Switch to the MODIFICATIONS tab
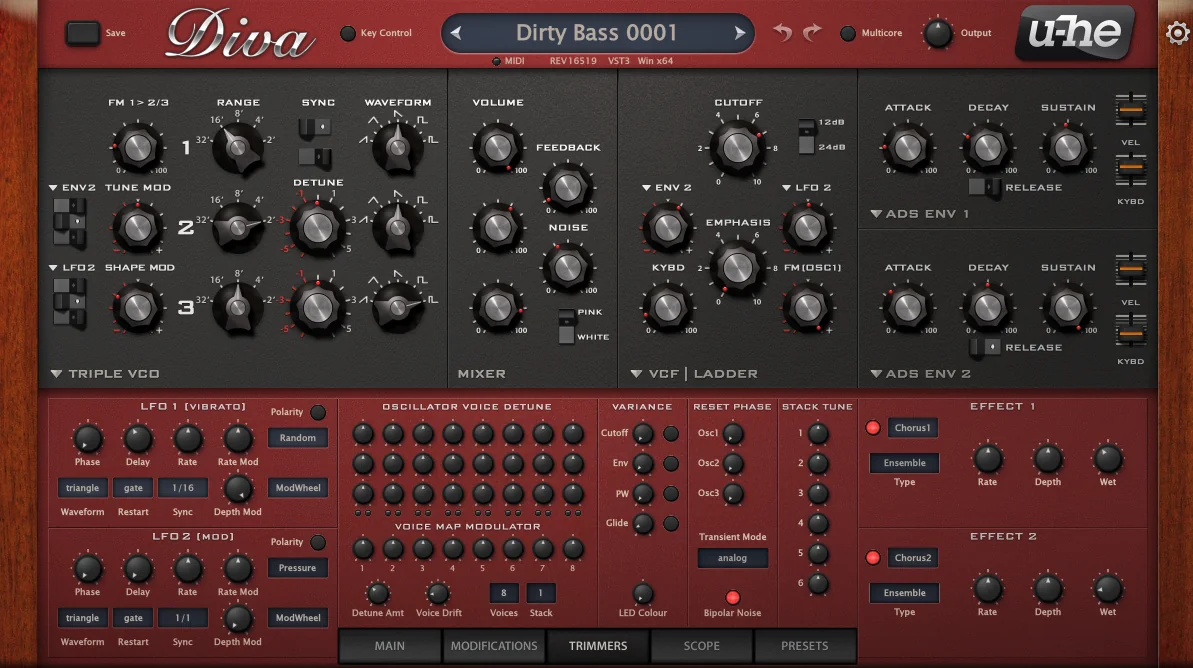The height and width of the screenshot is (668, 1193). click(x=493, y=646)
